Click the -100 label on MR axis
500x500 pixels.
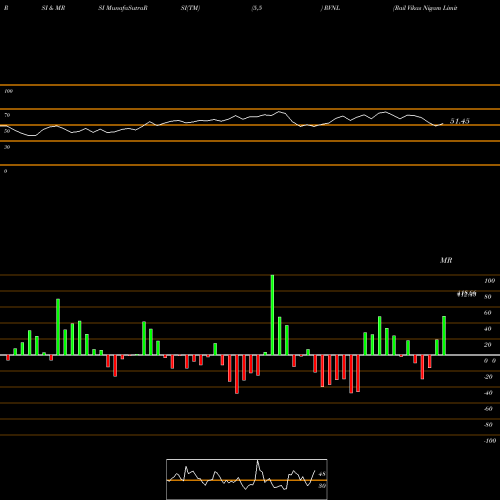[489, 441]
